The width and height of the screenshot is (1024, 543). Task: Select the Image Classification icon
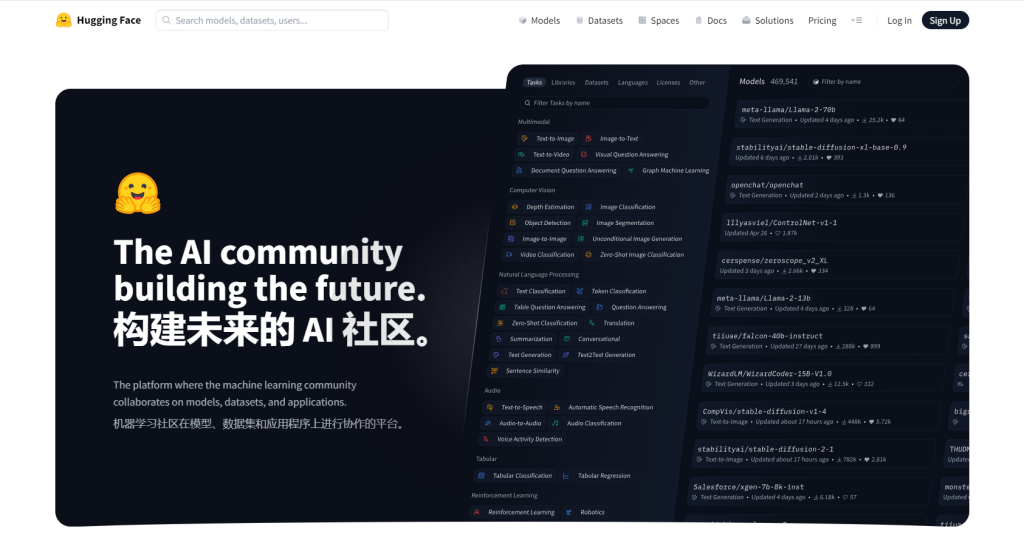(x=588, y=207)
